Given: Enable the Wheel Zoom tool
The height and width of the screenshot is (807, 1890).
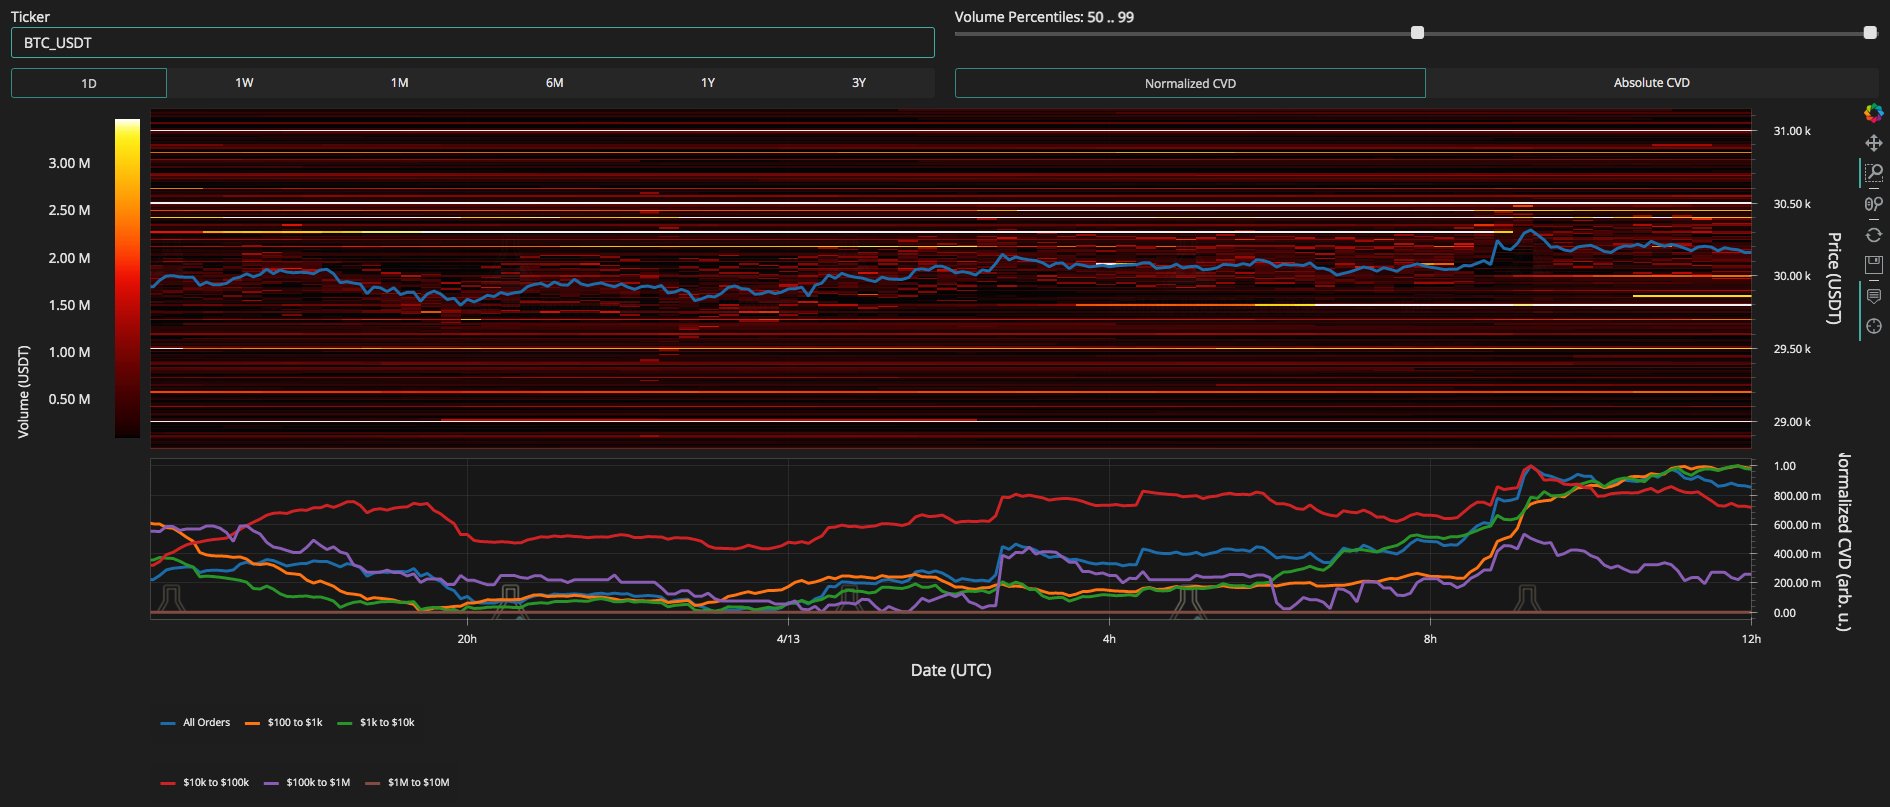Looking at the screenshot, I should [x=1873, y=204].
